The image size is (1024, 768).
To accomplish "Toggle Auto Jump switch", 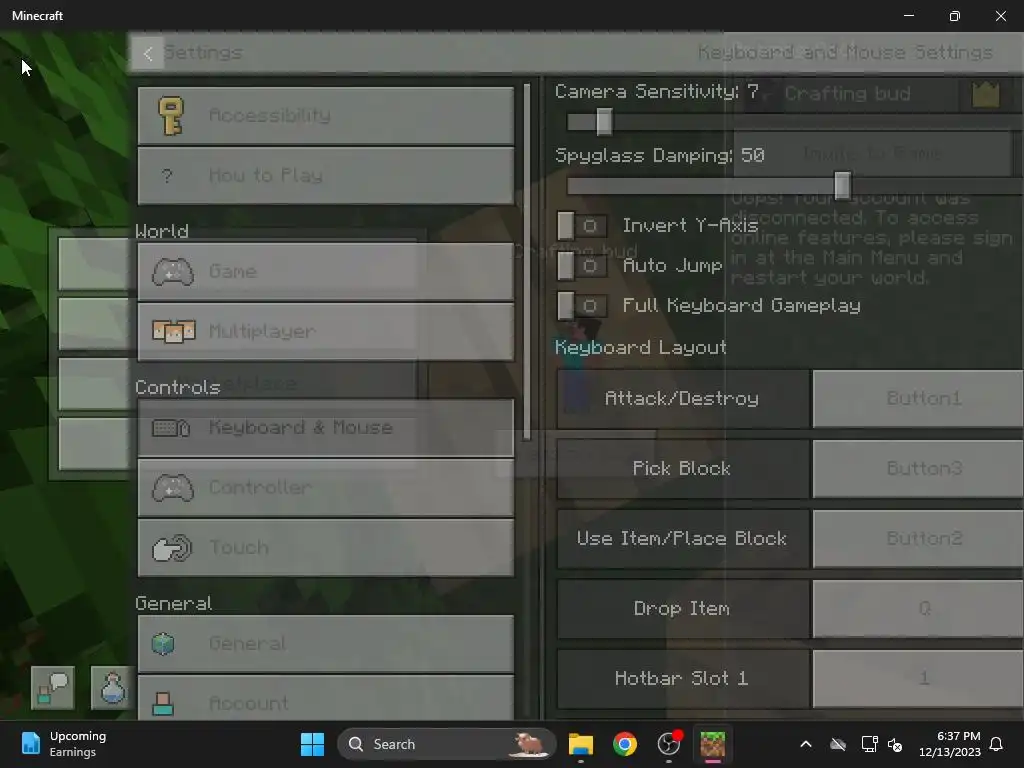I will click(582, 266).
